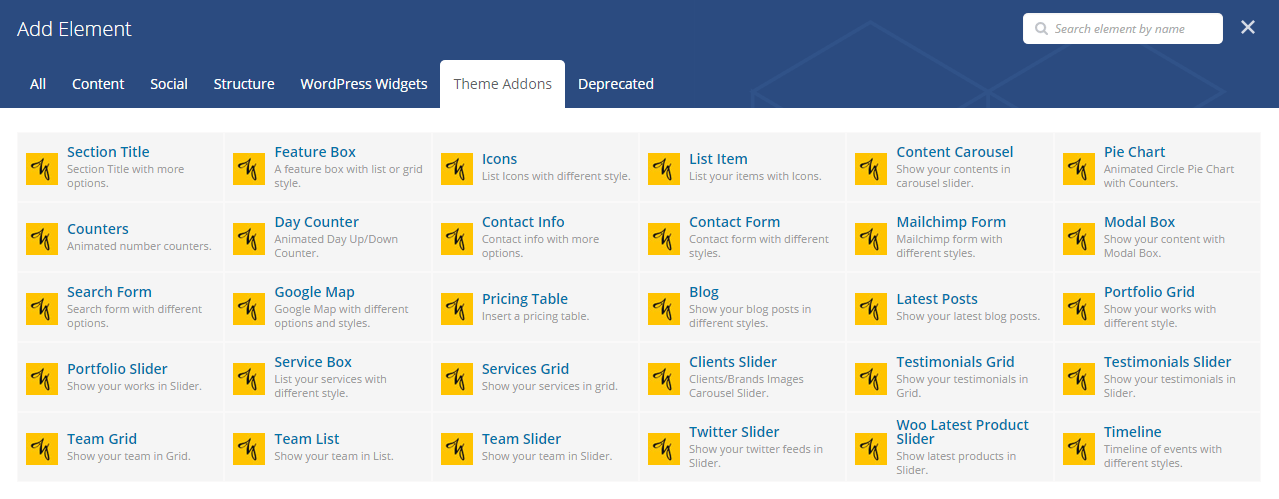Click the Counters element icon
Image resolution: width=1279 pixels, height=499 pixels.
pos(41,239)
